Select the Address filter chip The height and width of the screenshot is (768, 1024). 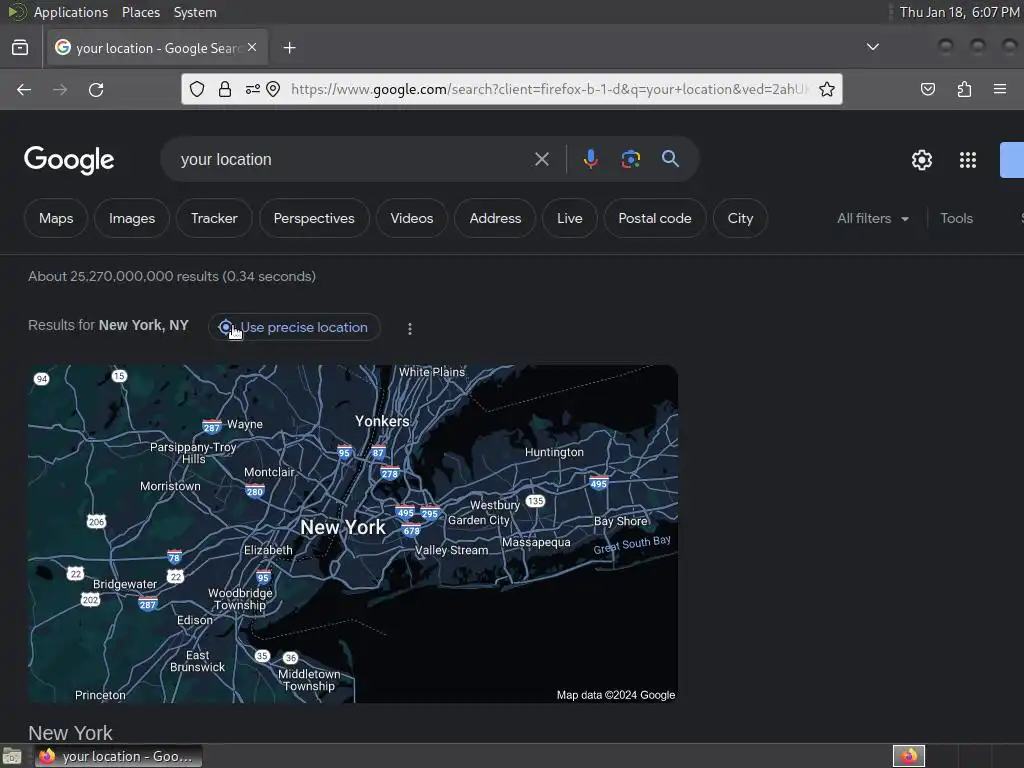(x=495, y=218)
